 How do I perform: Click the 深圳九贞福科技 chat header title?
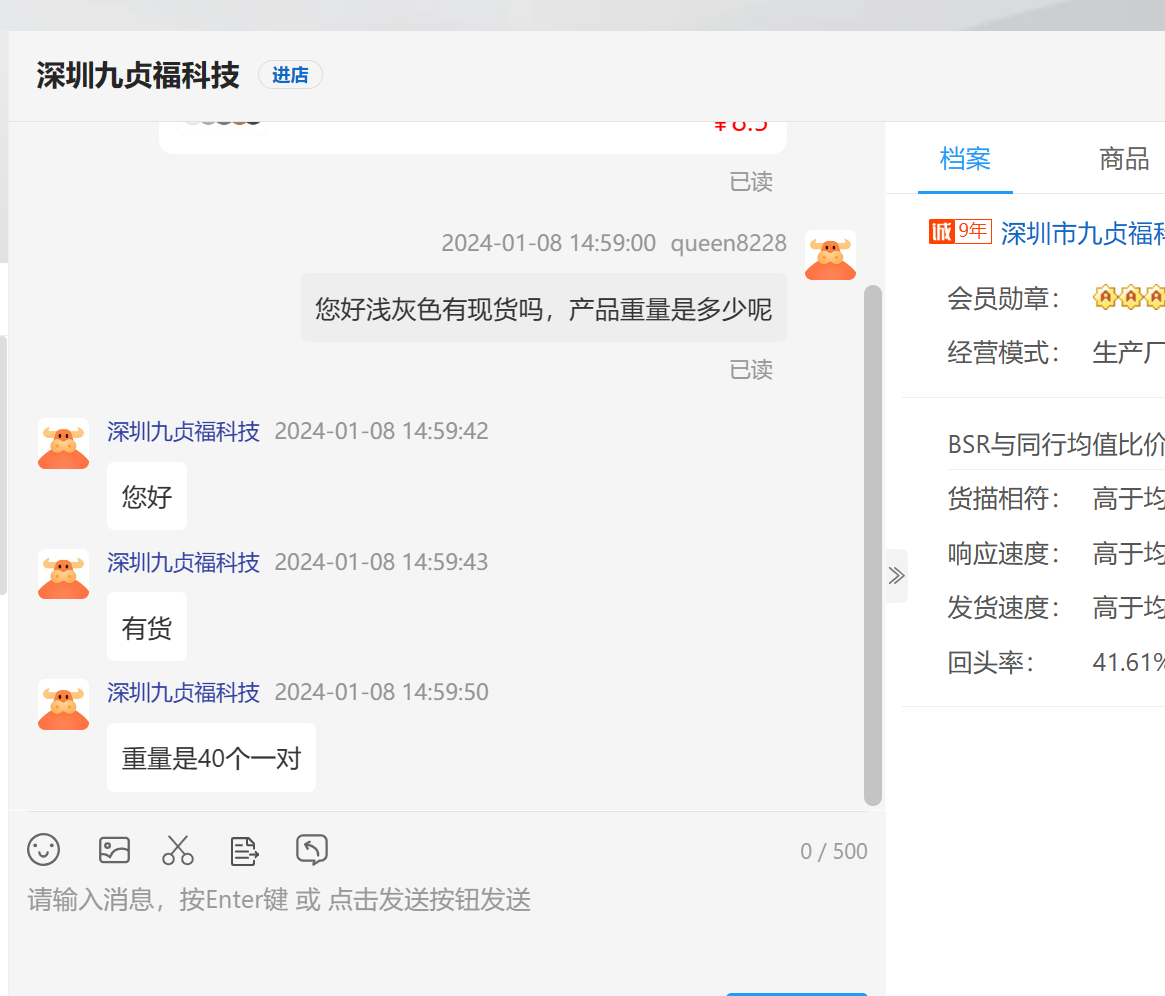[138, 76]
